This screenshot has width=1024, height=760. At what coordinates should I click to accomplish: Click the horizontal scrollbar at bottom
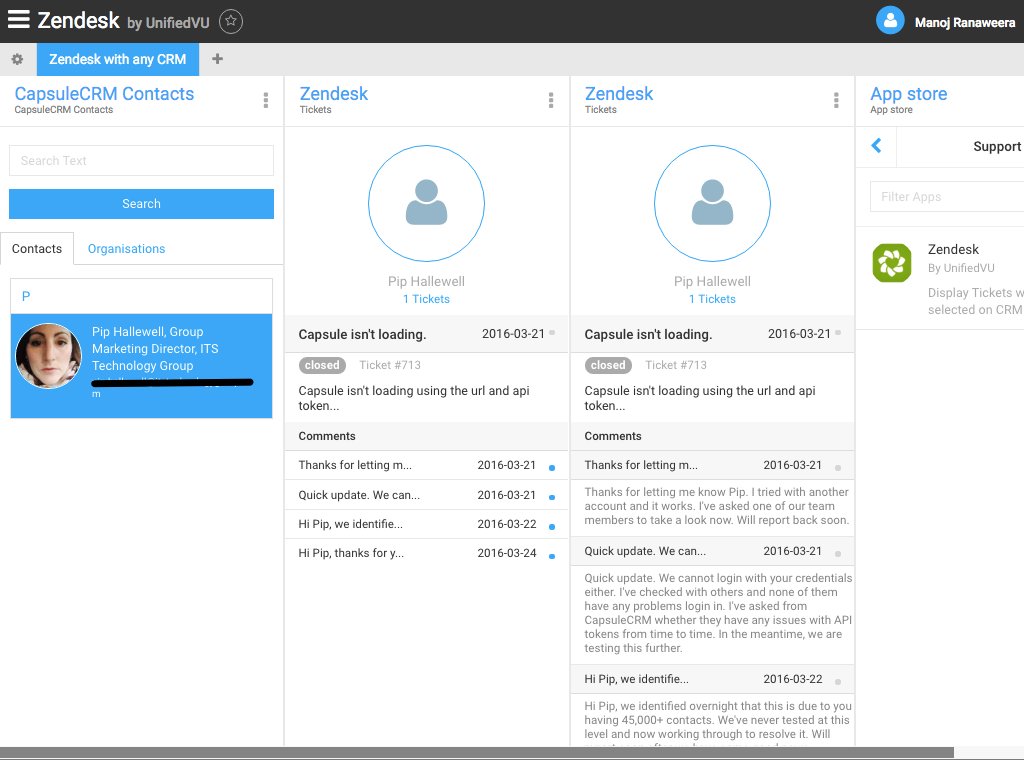click(476, 752)
